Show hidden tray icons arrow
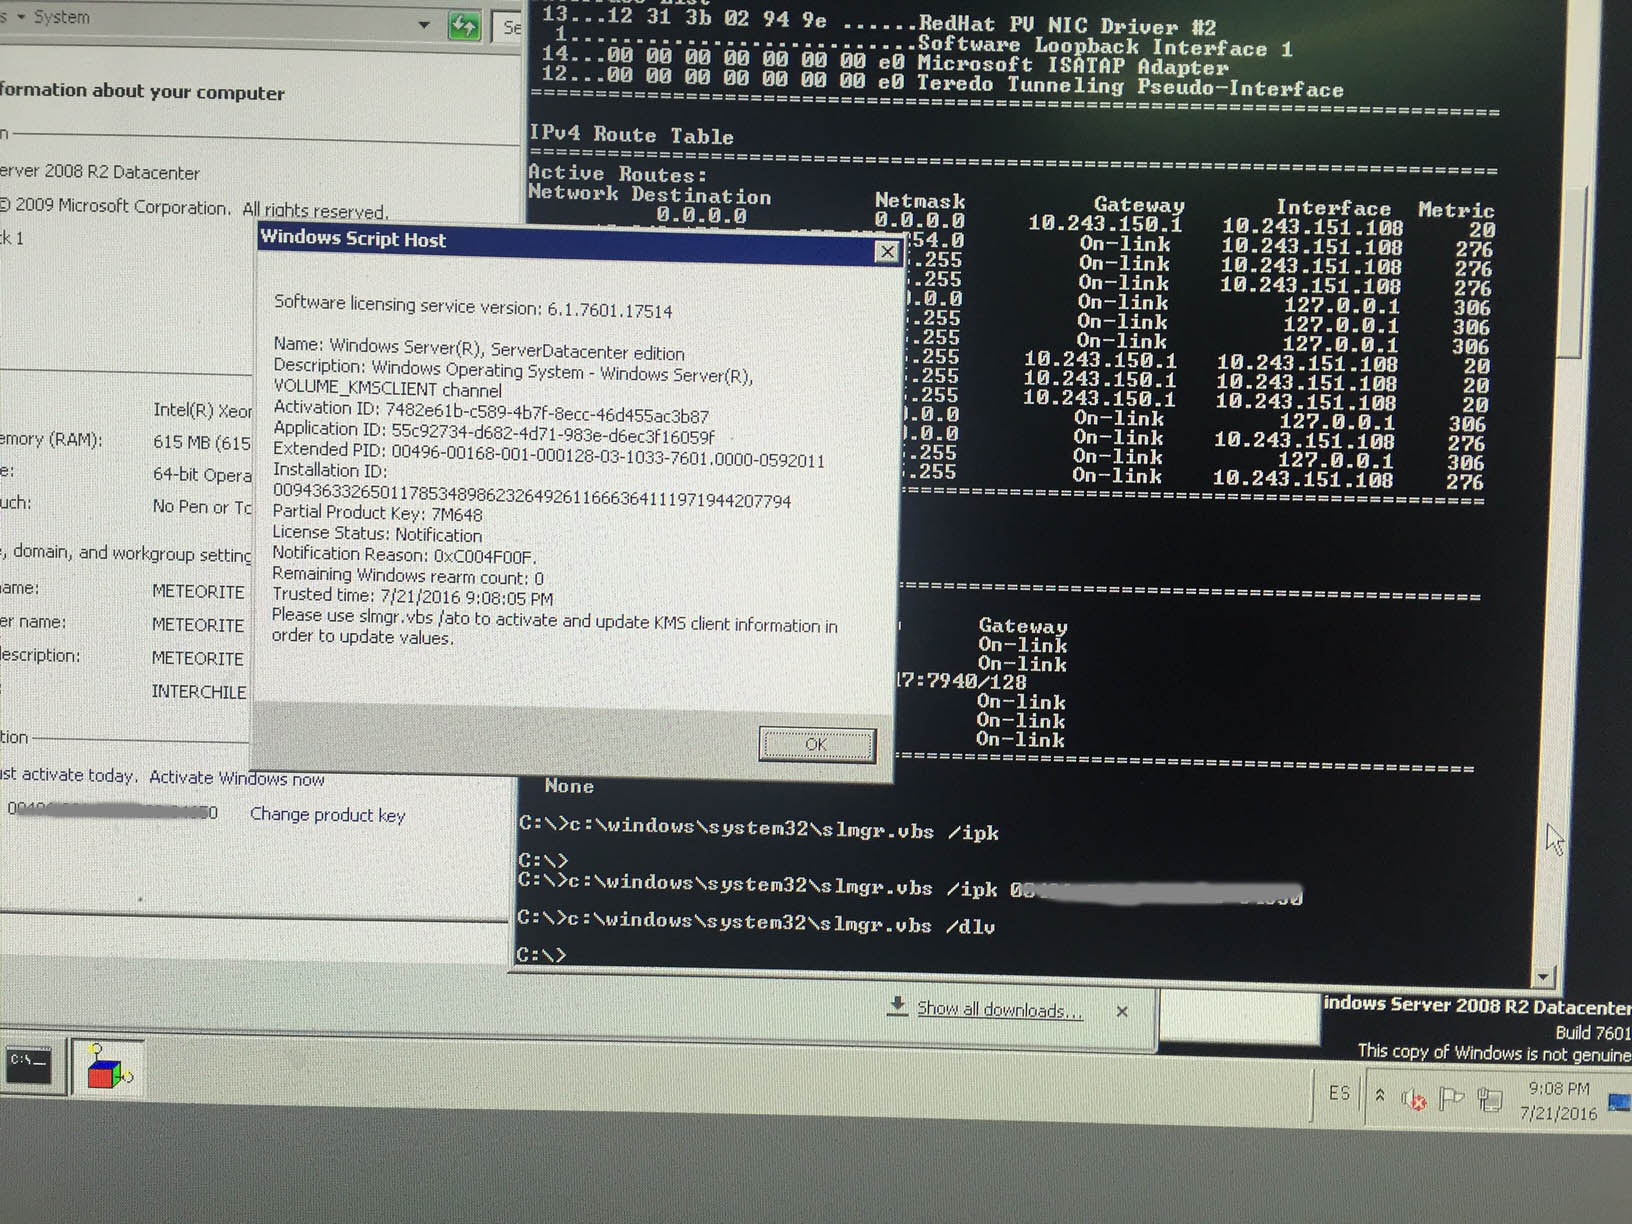The width and height of the screenshot is (1632, 1224). (x=1380, y=1095)
